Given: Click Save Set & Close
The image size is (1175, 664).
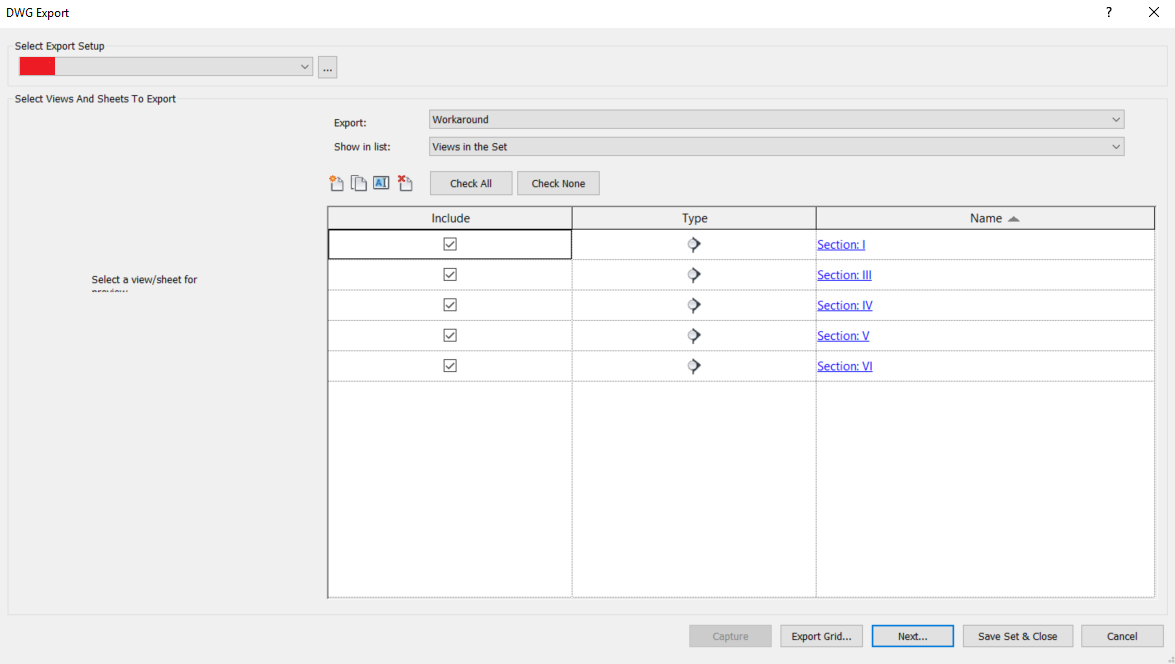Looking at the screenshot, I should [x=1017, y=636].
